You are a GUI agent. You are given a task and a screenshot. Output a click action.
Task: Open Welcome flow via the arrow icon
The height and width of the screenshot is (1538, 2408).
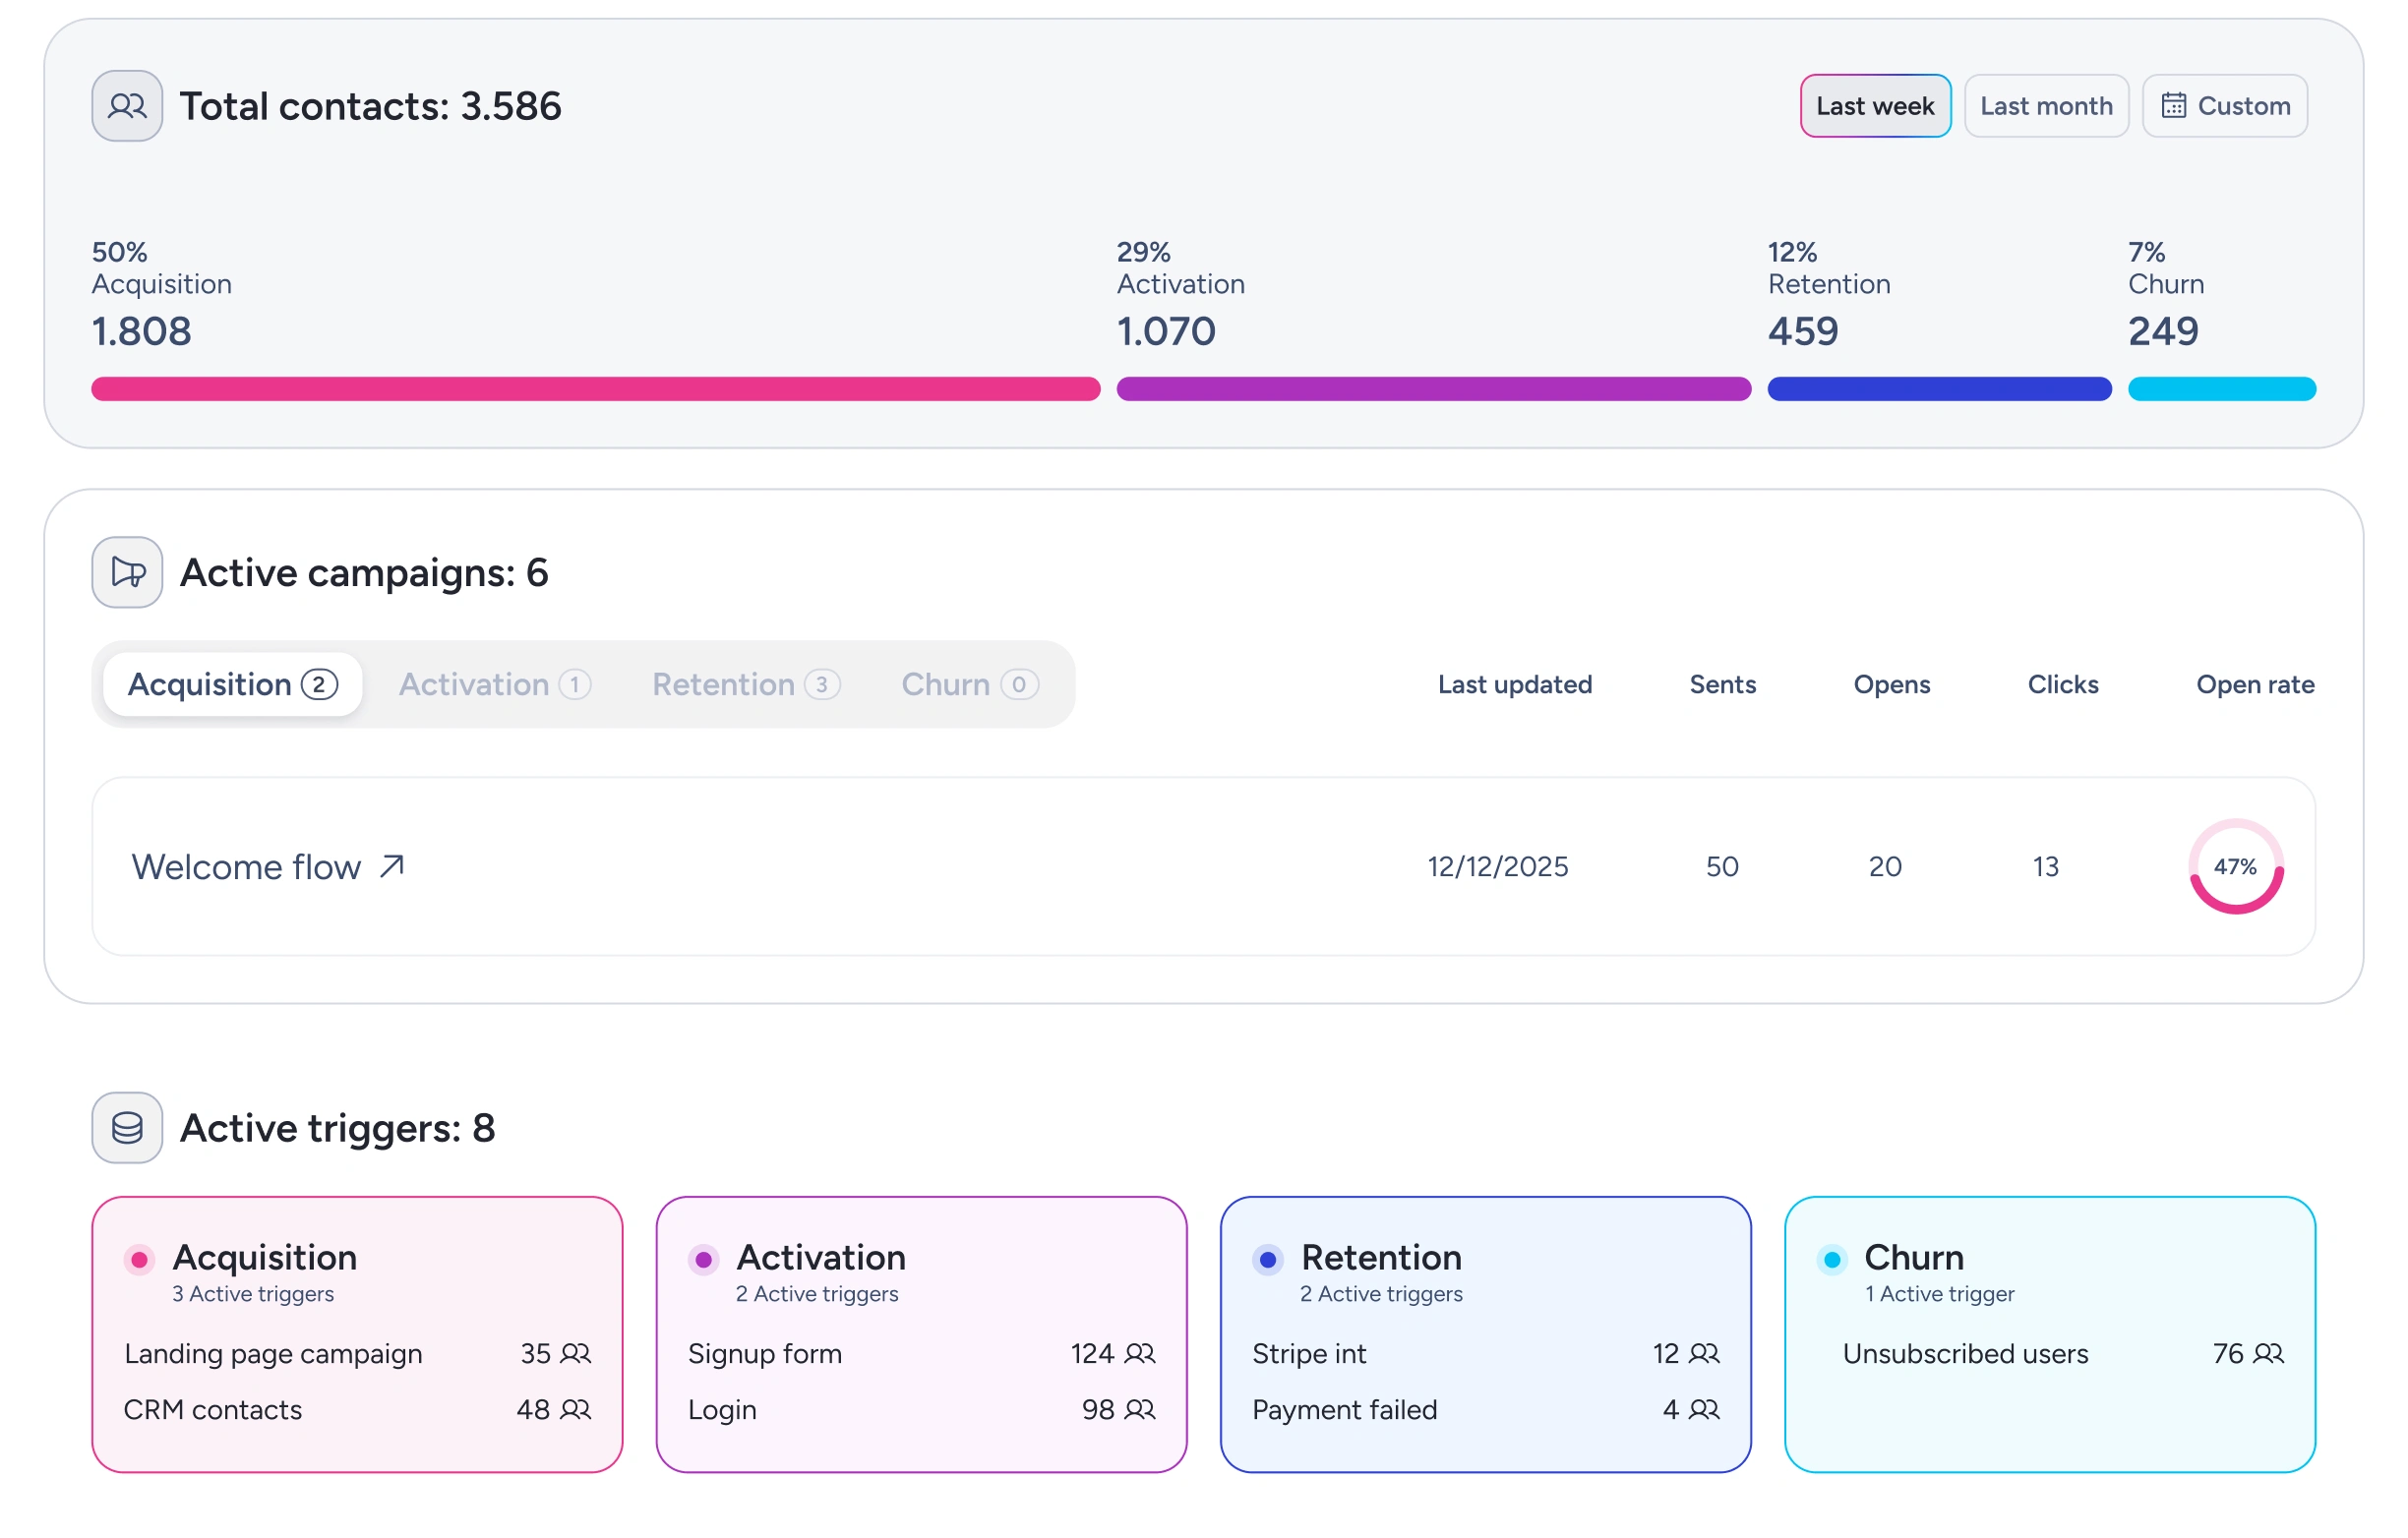(x=392, y=866)
